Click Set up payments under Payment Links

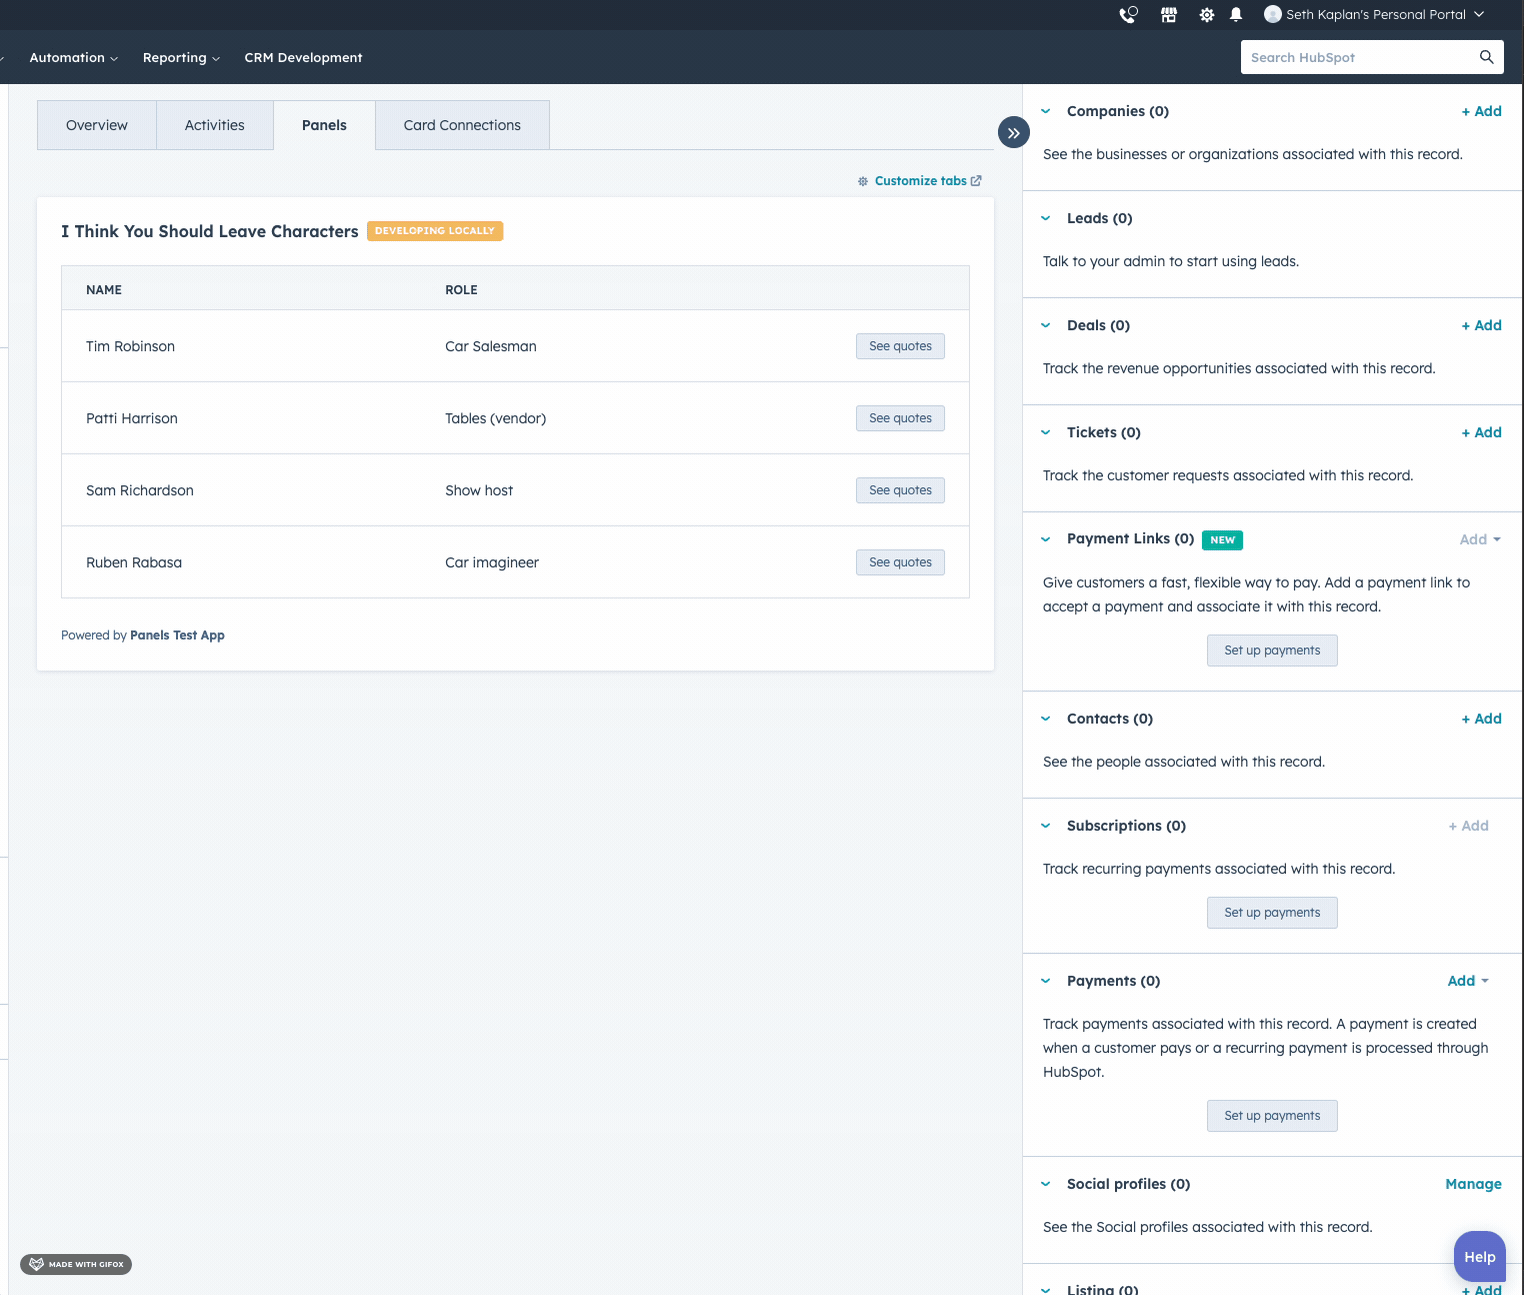(x=1272, y=650)
